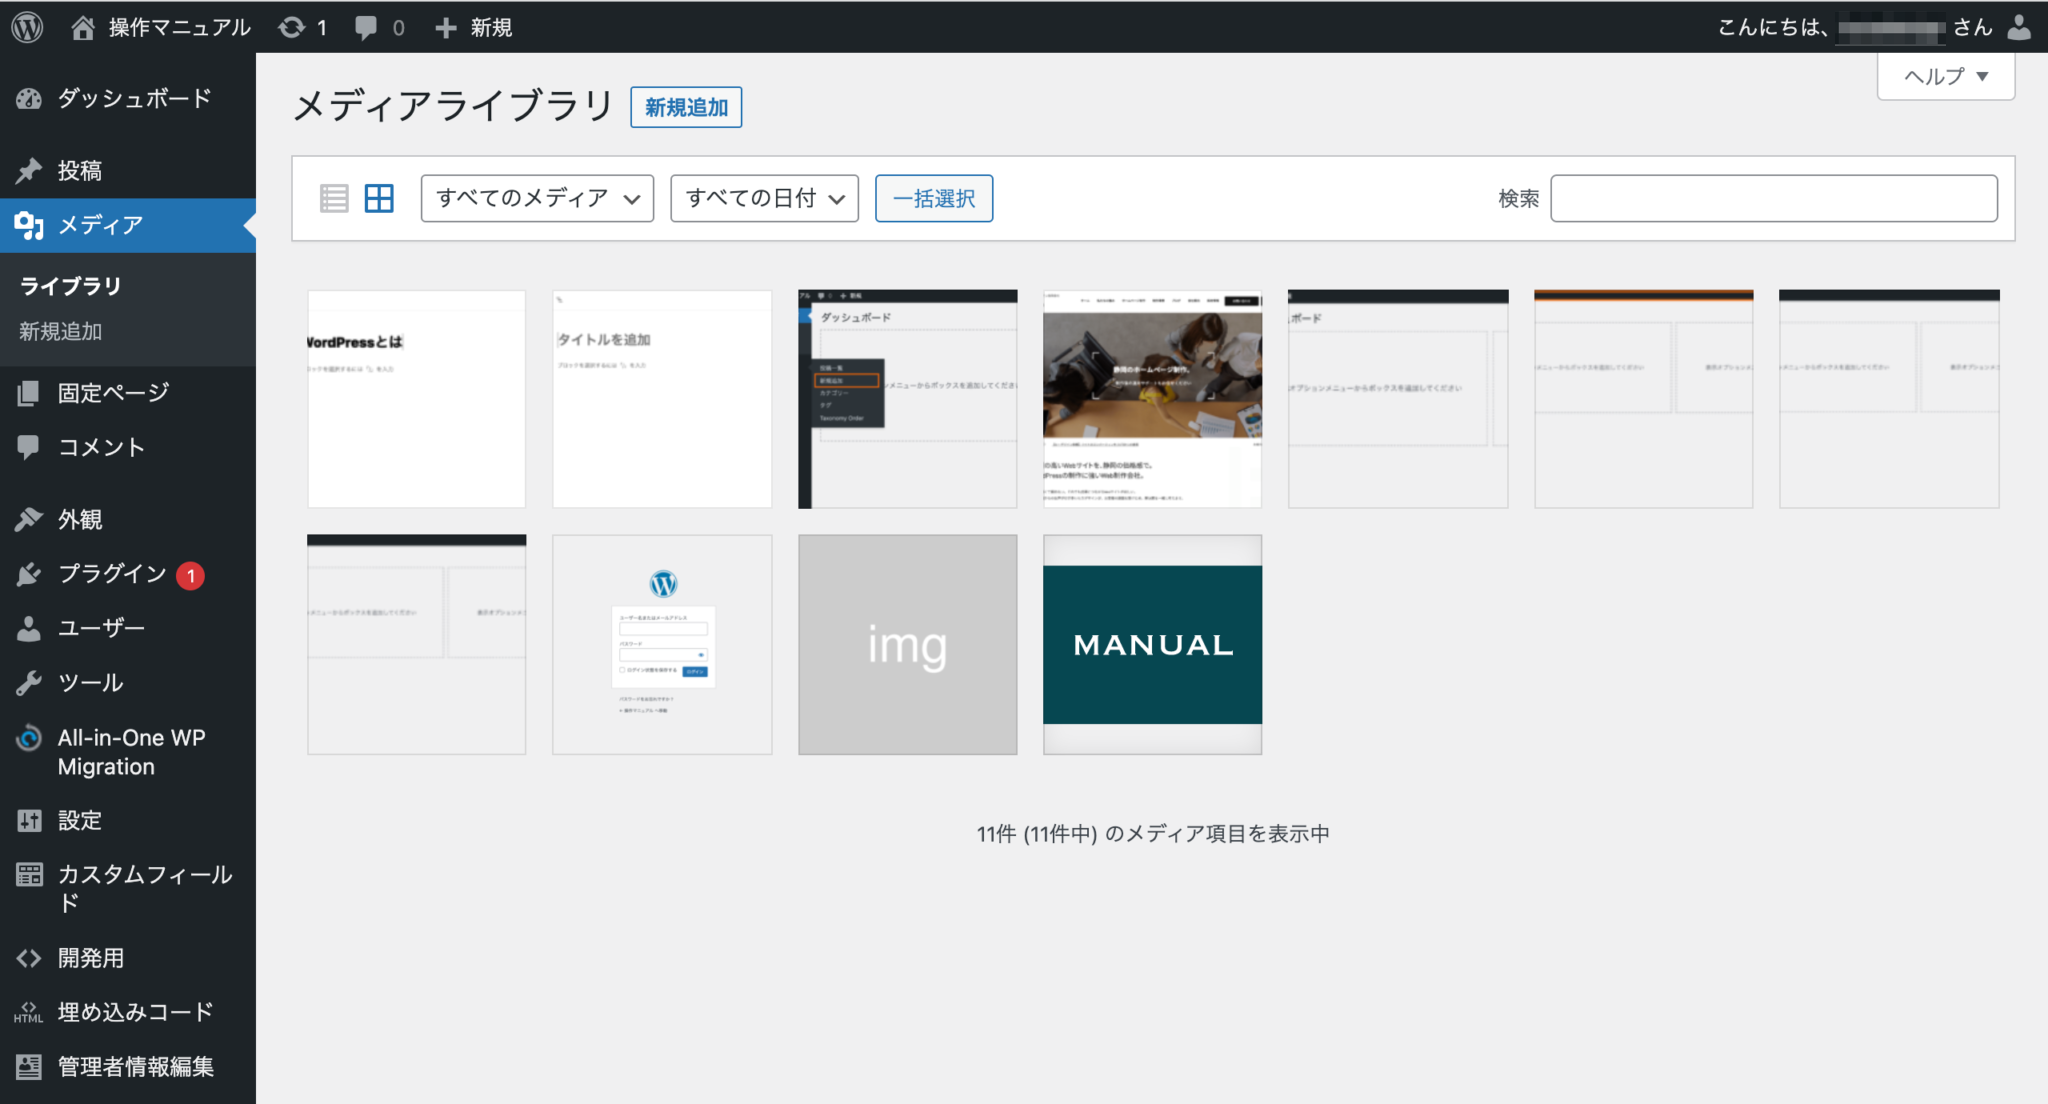Viewport: 2048px width, 1104px height.
Task: Switch to grid view mode
Action: click(x=379, y=198)
